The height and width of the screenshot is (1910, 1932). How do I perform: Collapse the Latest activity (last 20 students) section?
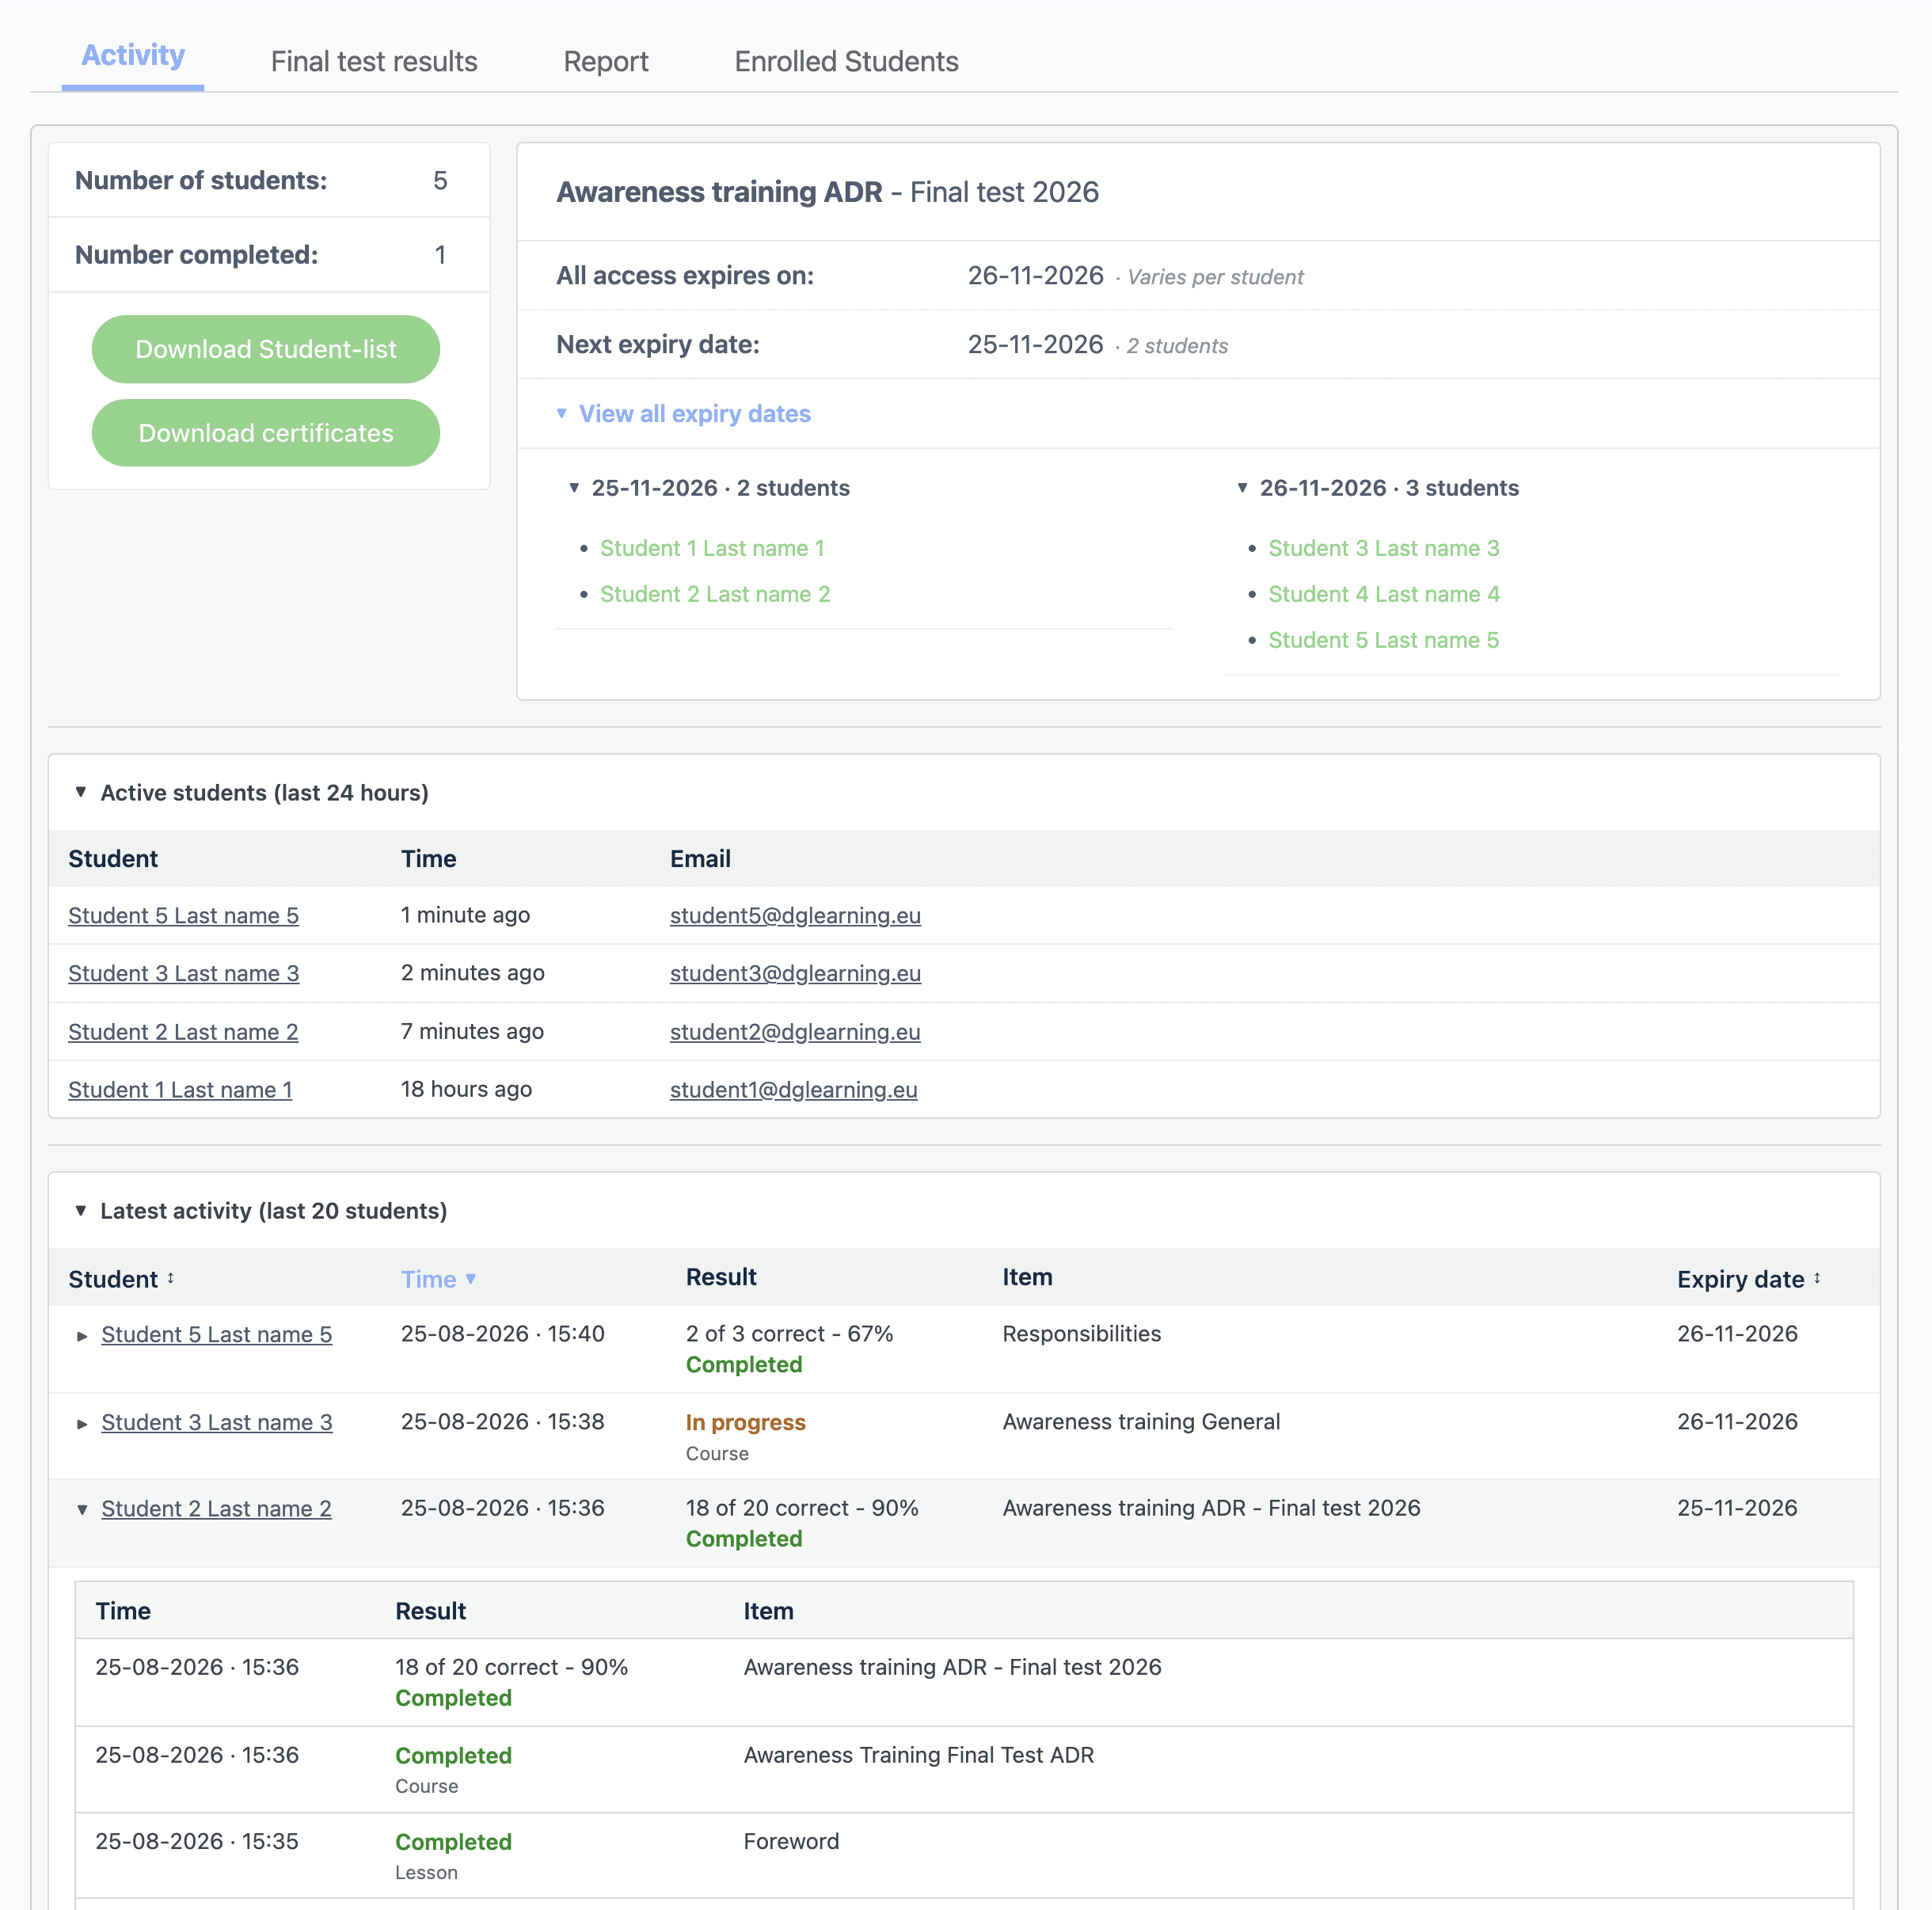[260, 1211]
